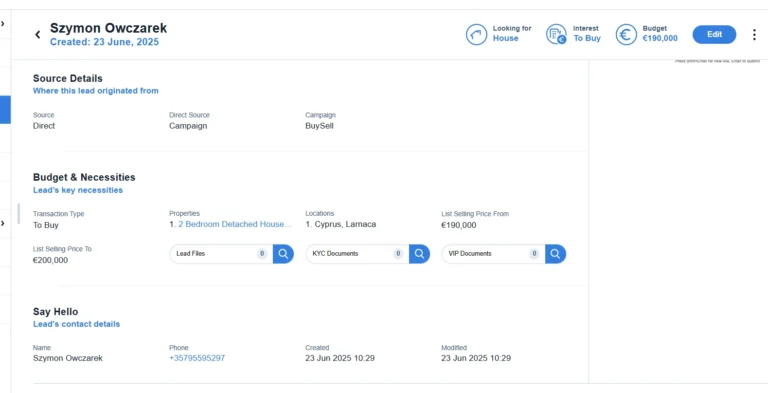Expand the top sidebar chevron
Viewport: 768px width, 393px height.
[x=2, y=23]
